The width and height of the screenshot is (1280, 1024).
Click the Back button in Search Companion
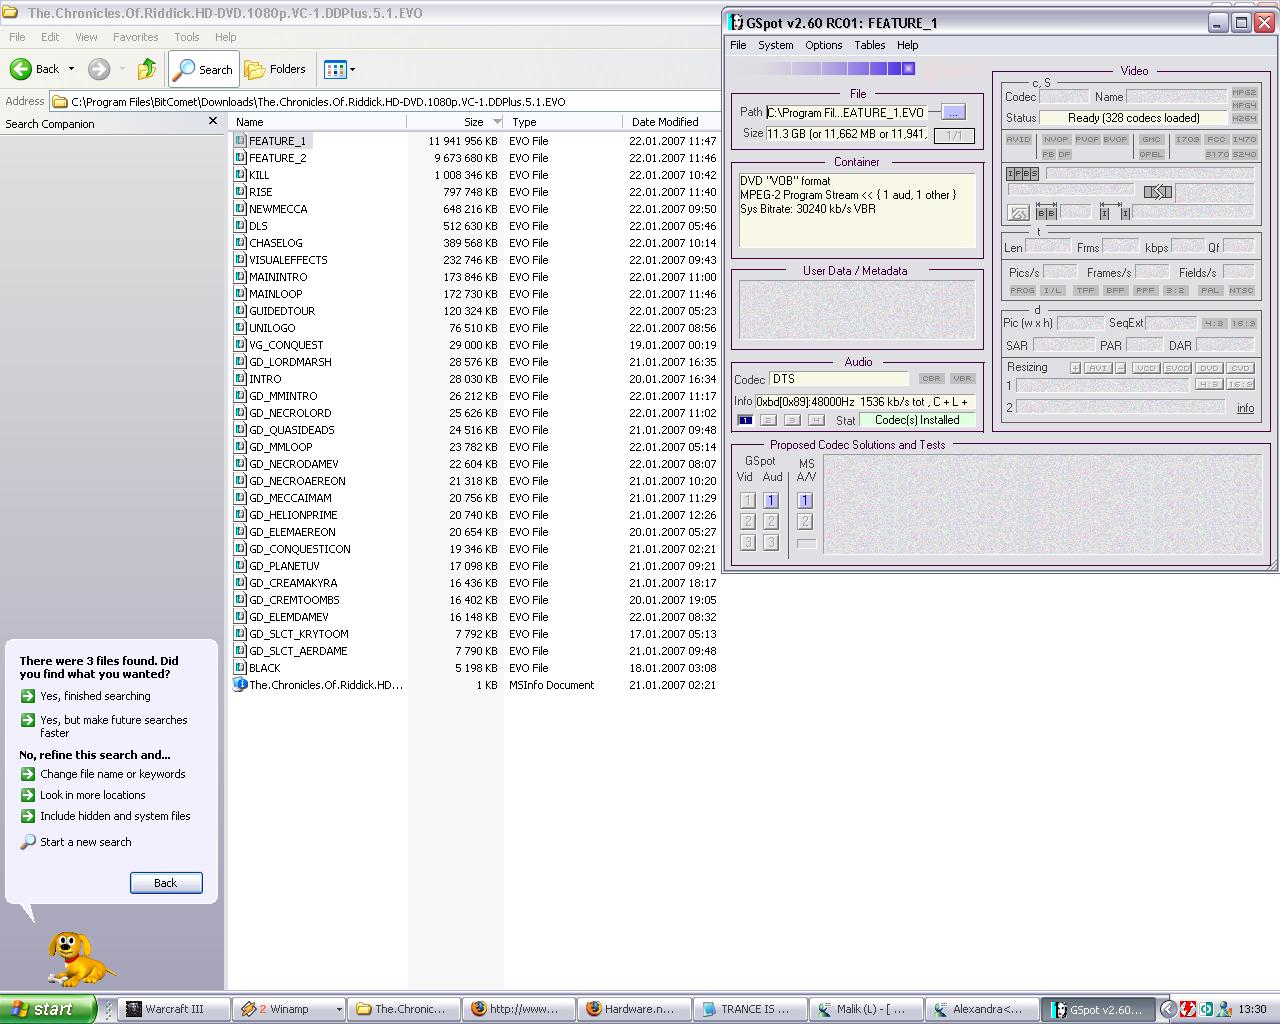(166, 883)
